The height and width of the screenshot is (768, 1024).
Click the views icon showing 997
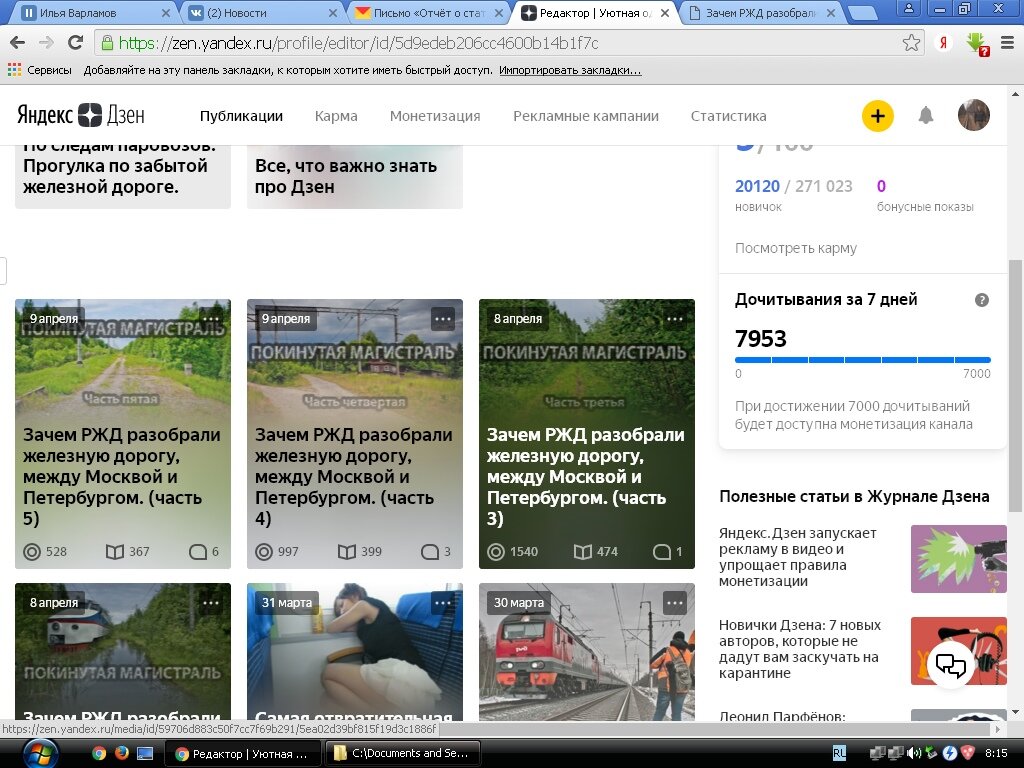click(x=264, y=552)
